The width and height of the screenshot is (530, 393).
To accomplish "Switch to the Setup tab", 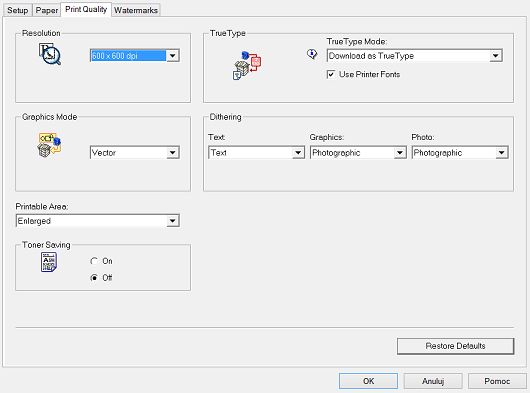I will (18, 10).
